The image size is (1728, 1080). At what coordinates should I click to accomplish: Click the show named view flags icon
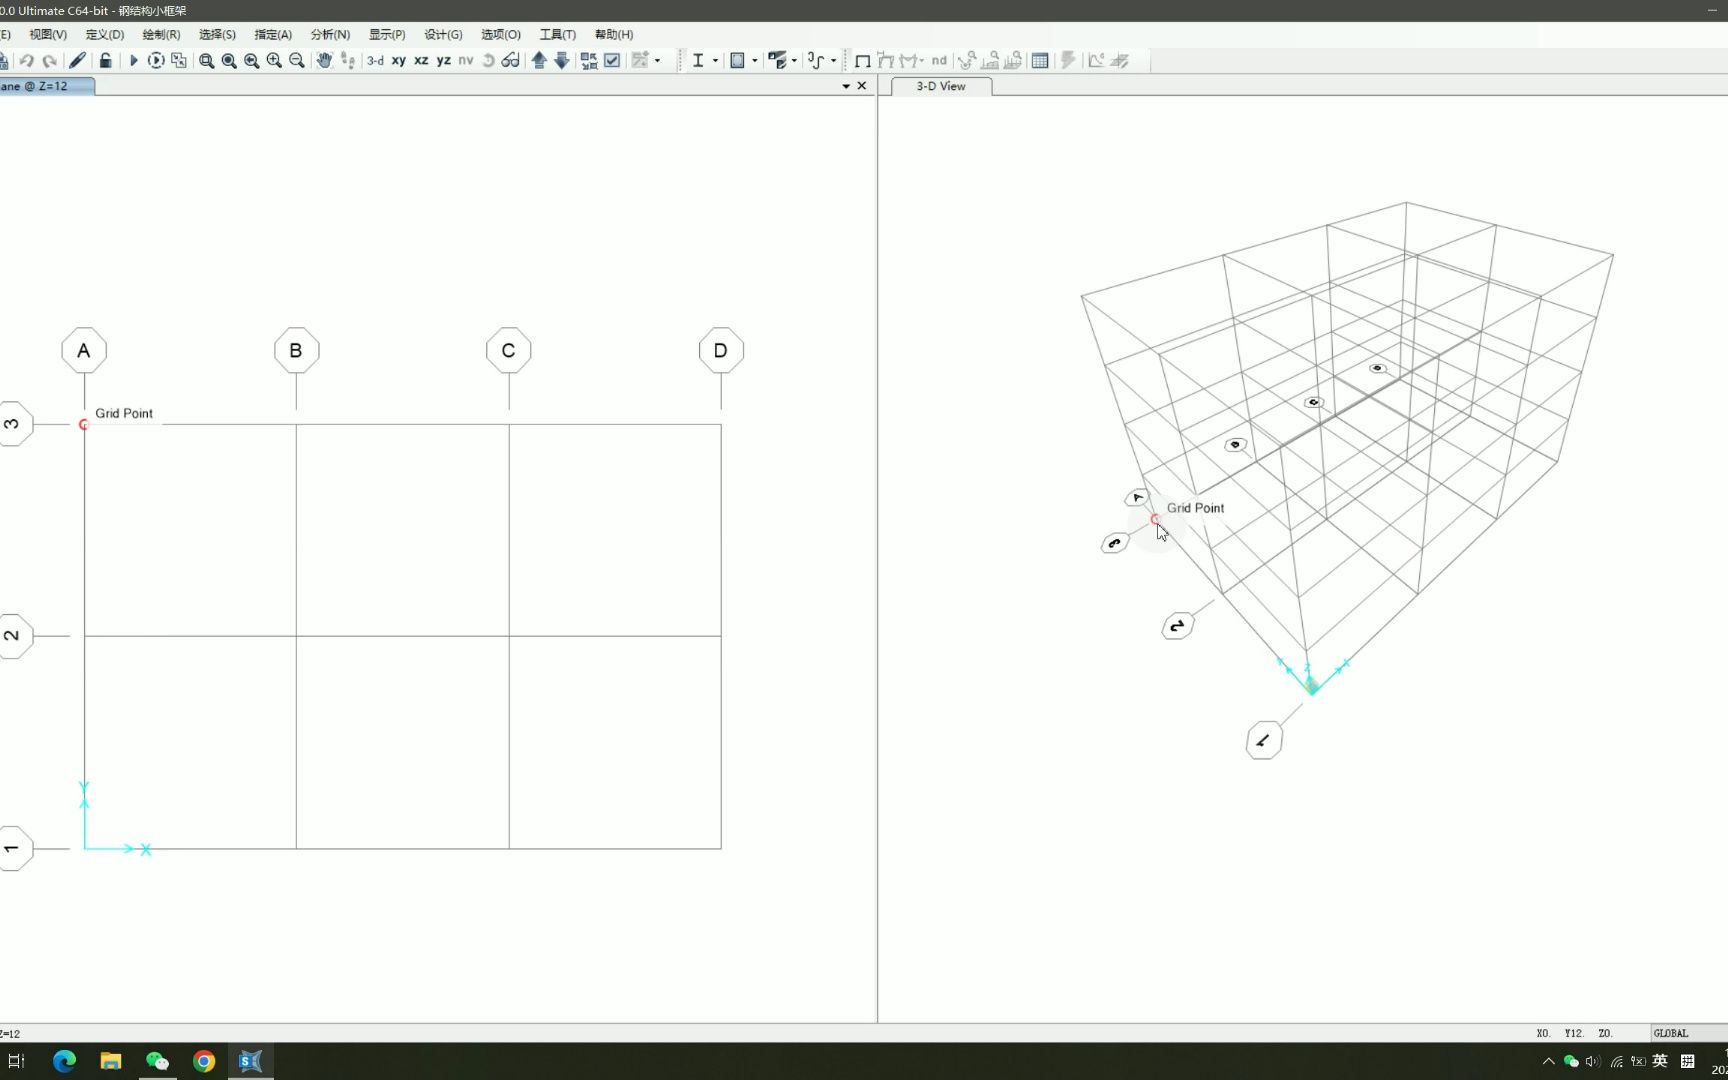click(x=777, y=61)
